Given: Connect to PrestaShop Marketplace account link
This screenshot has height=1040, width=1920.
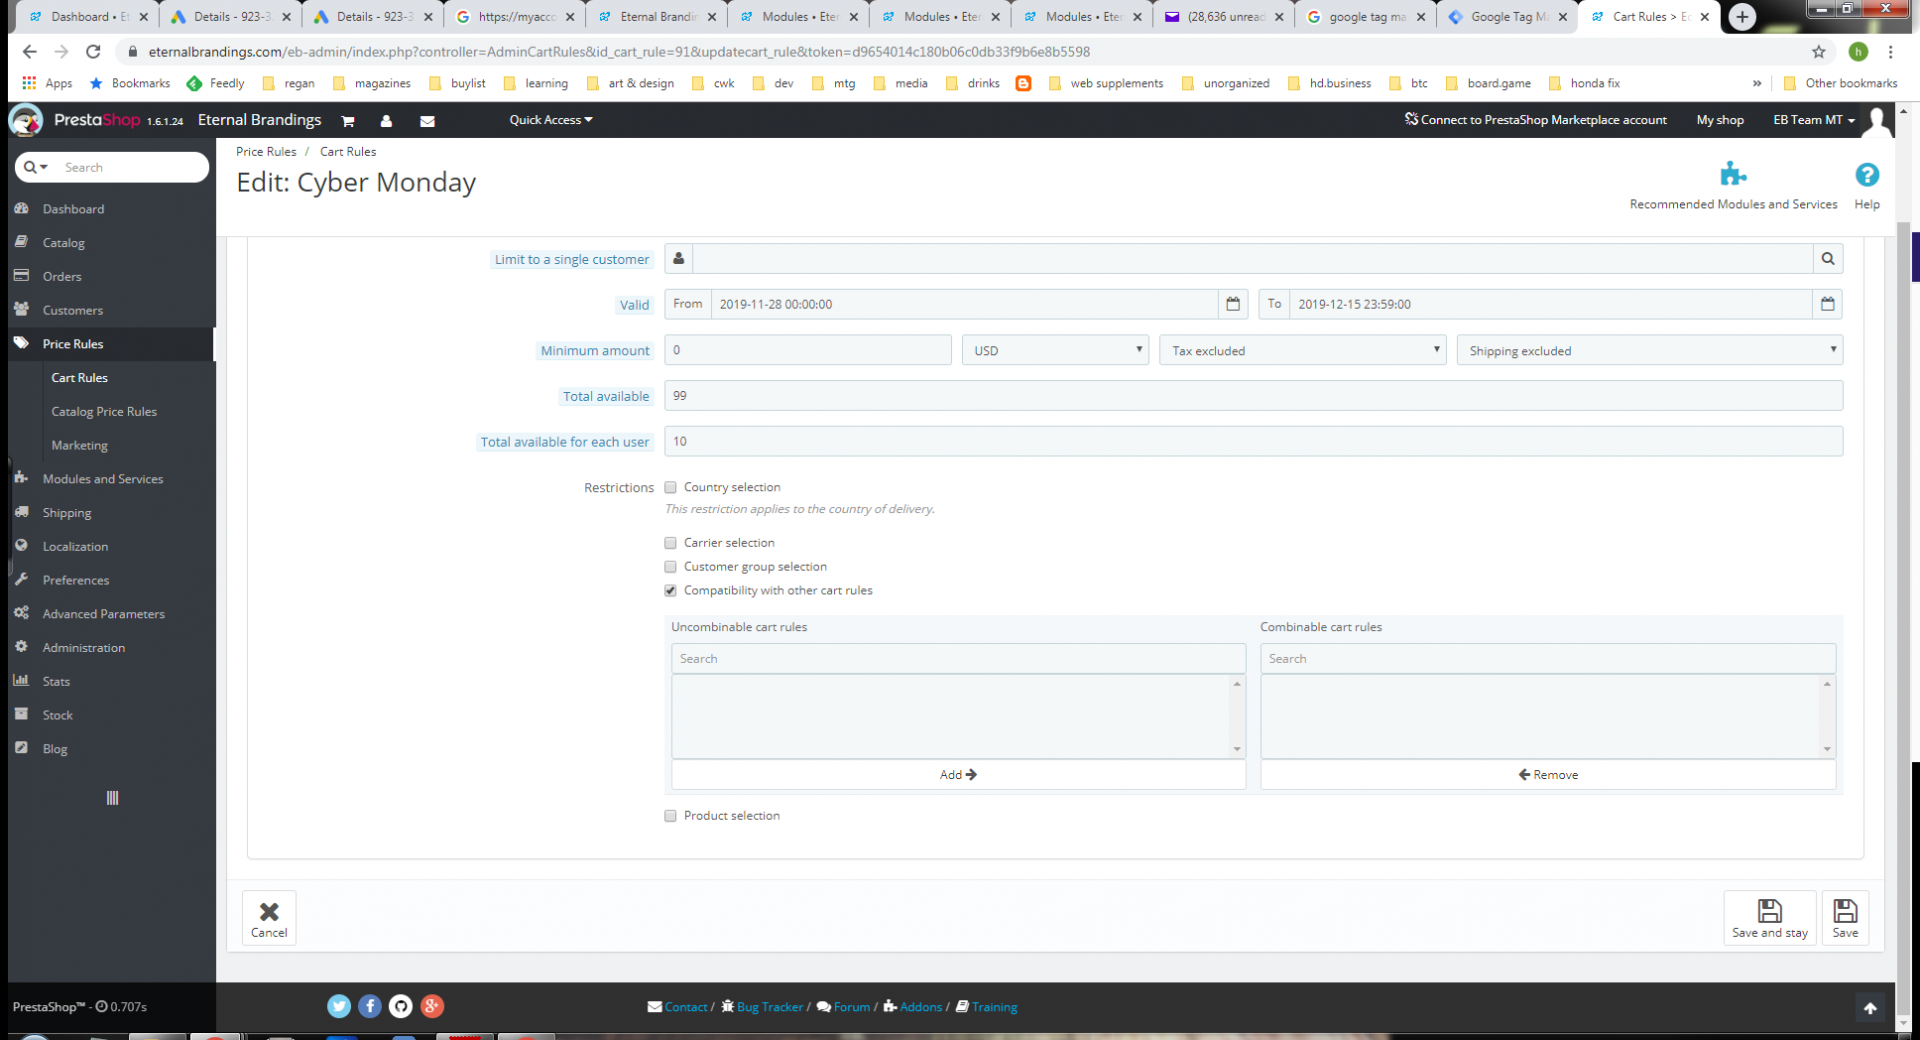Looking at the screenshot, I should 1535,120.
